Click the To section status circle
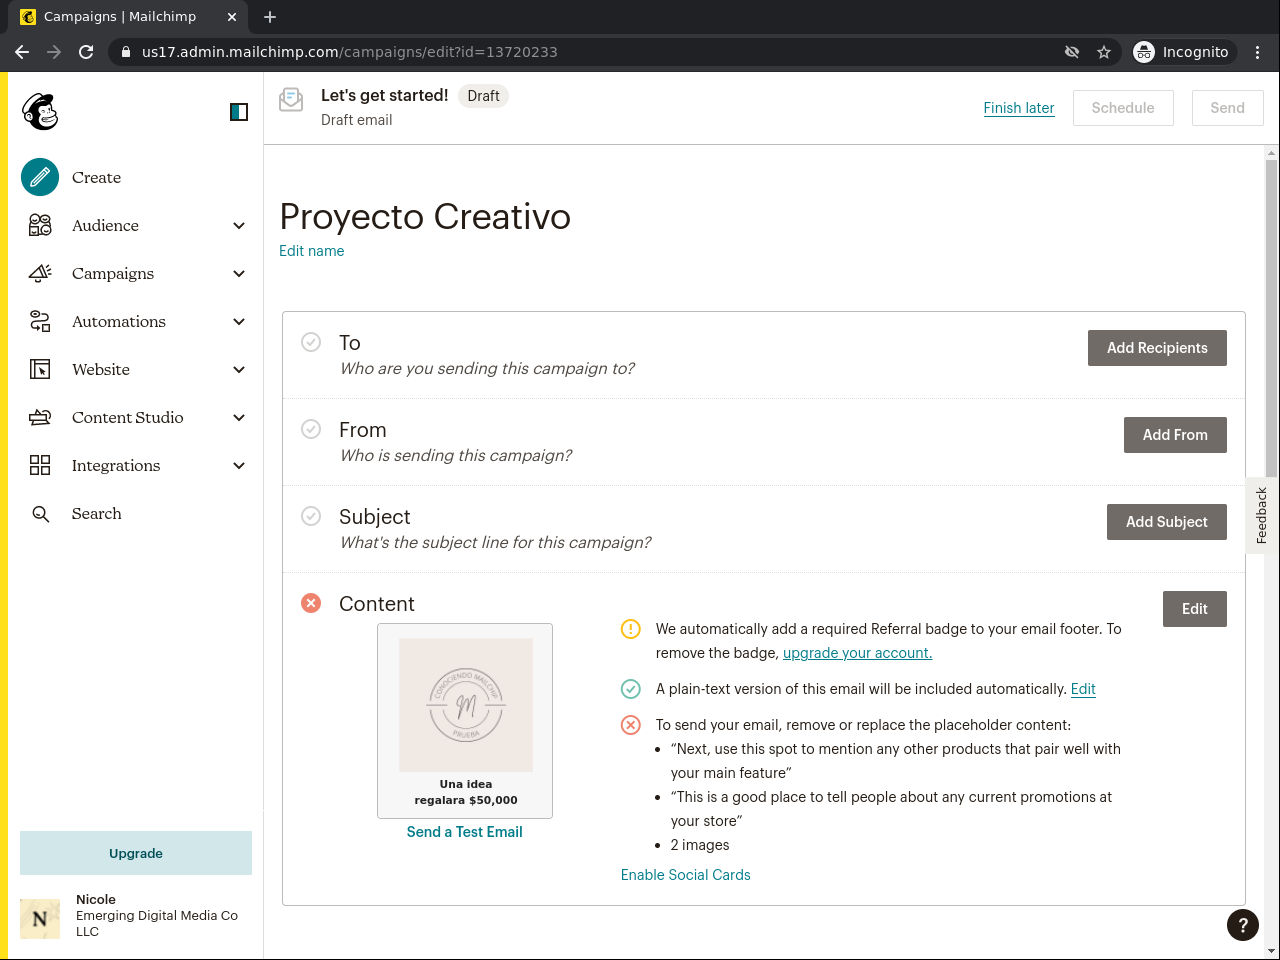 click(x=311, y=342)
